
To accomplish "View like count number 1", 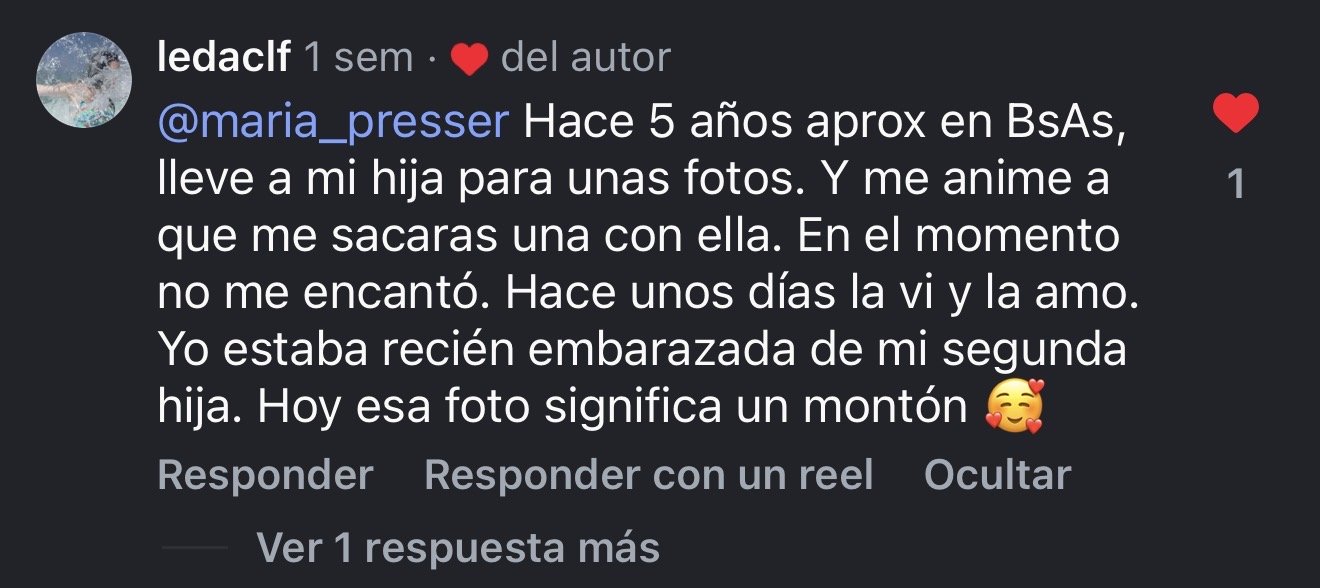I will point(1236,184).
